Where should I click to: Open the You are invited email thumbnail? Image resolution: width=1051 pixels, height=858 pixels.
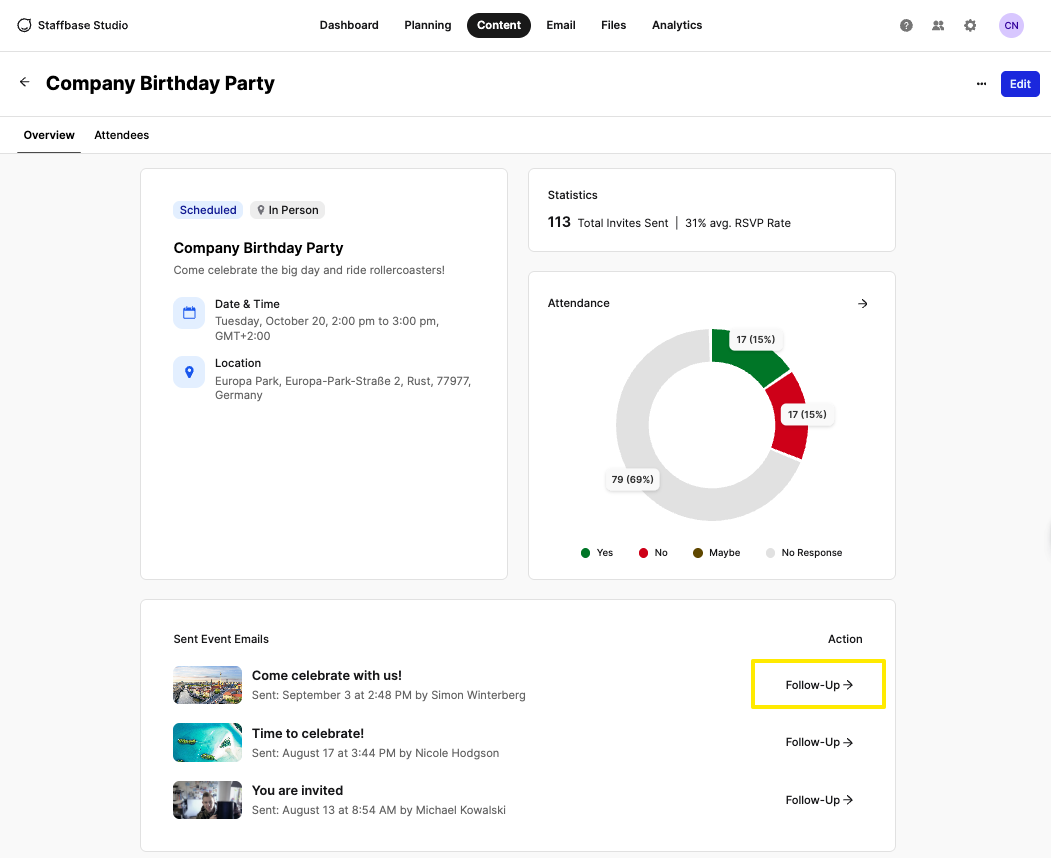[207, 800]
